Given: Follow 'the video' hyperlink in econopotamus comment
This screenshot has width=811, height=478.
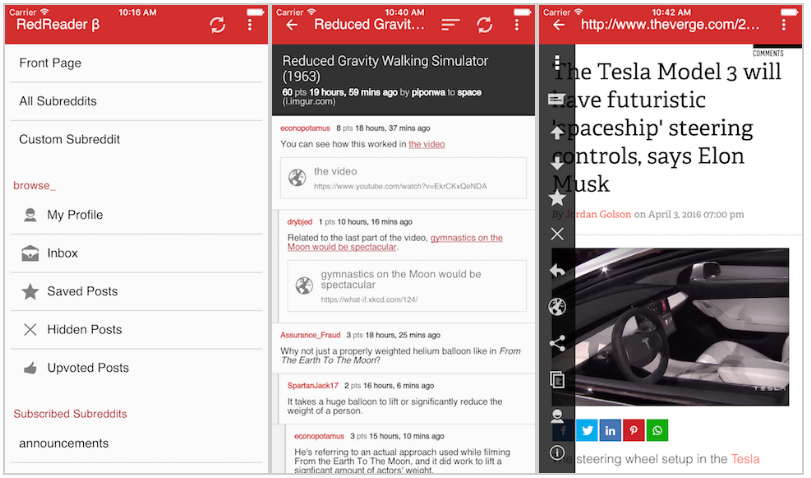Looking at the screenshot, I should pyautogui.click(x=427, y=144).
